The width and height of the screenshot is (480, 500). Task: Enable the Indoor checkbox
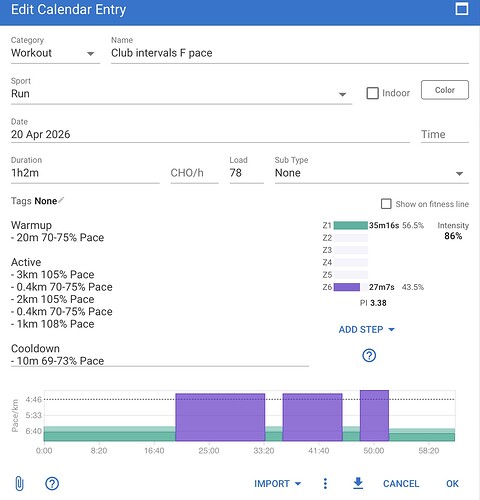point(372,93)
